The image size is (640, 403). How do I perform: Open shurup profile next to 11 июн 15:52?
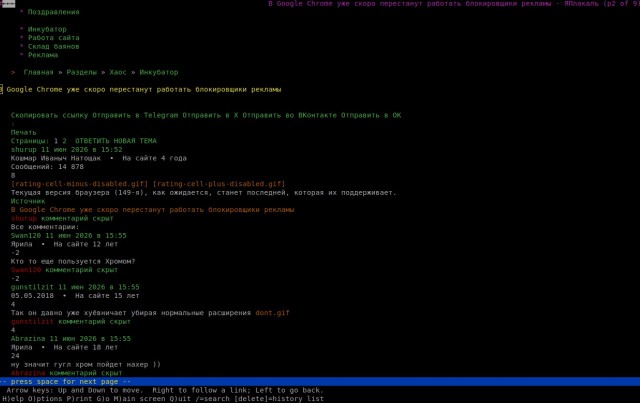tap(24, 150)
